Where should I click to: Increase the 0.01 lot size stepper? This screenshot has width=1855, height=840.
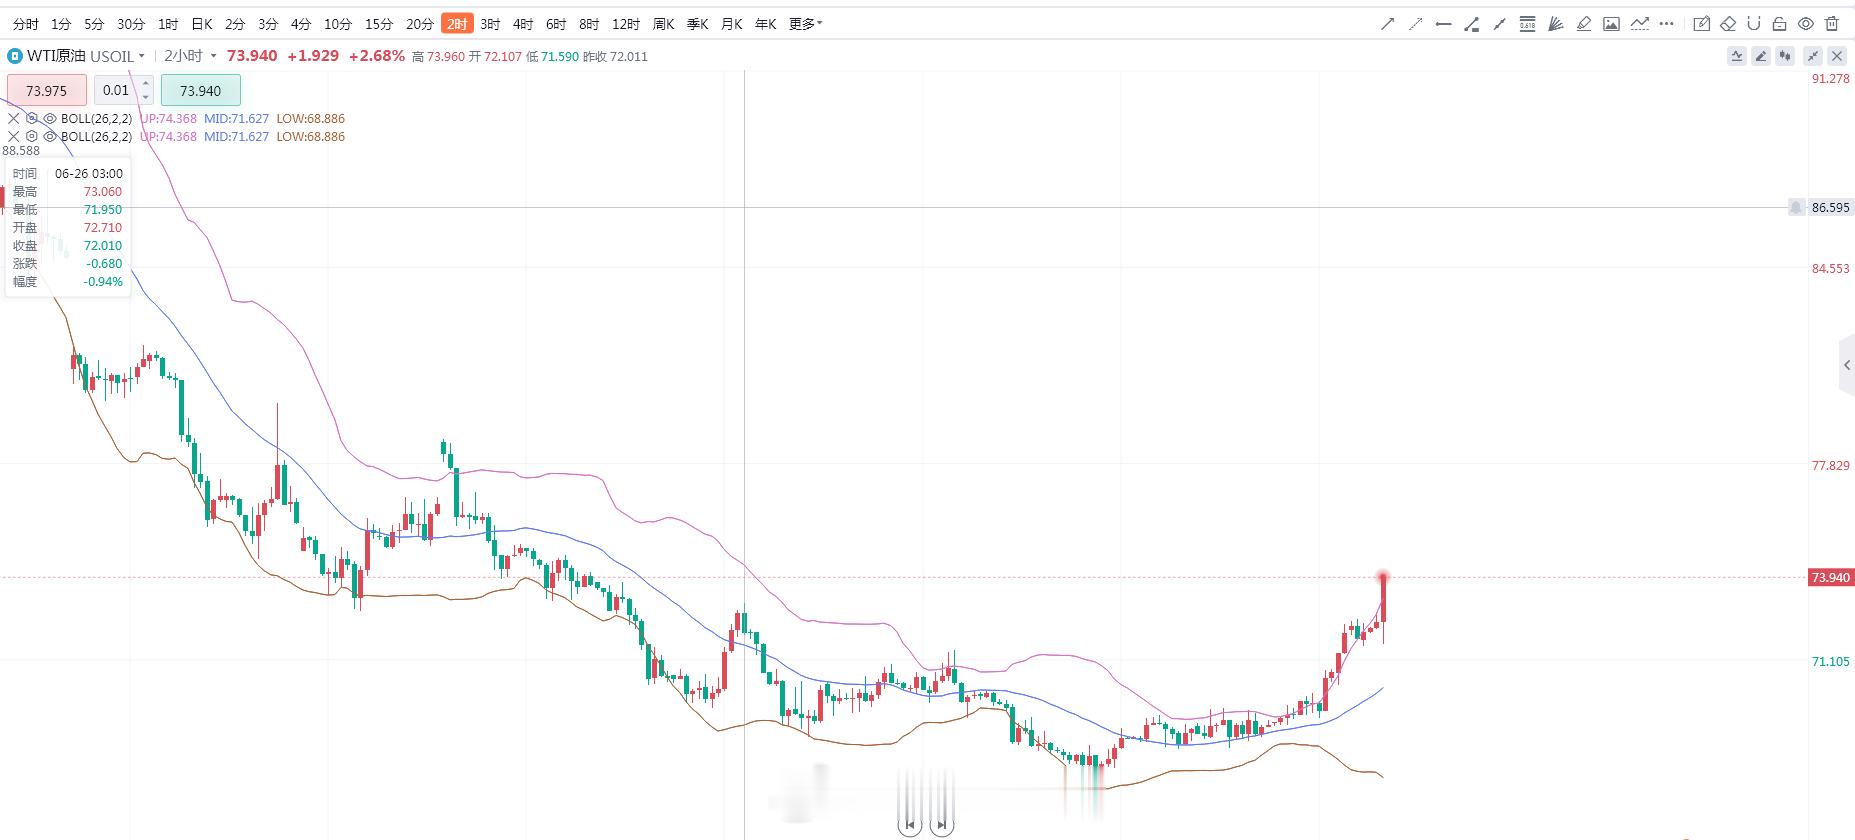point(146,84)
